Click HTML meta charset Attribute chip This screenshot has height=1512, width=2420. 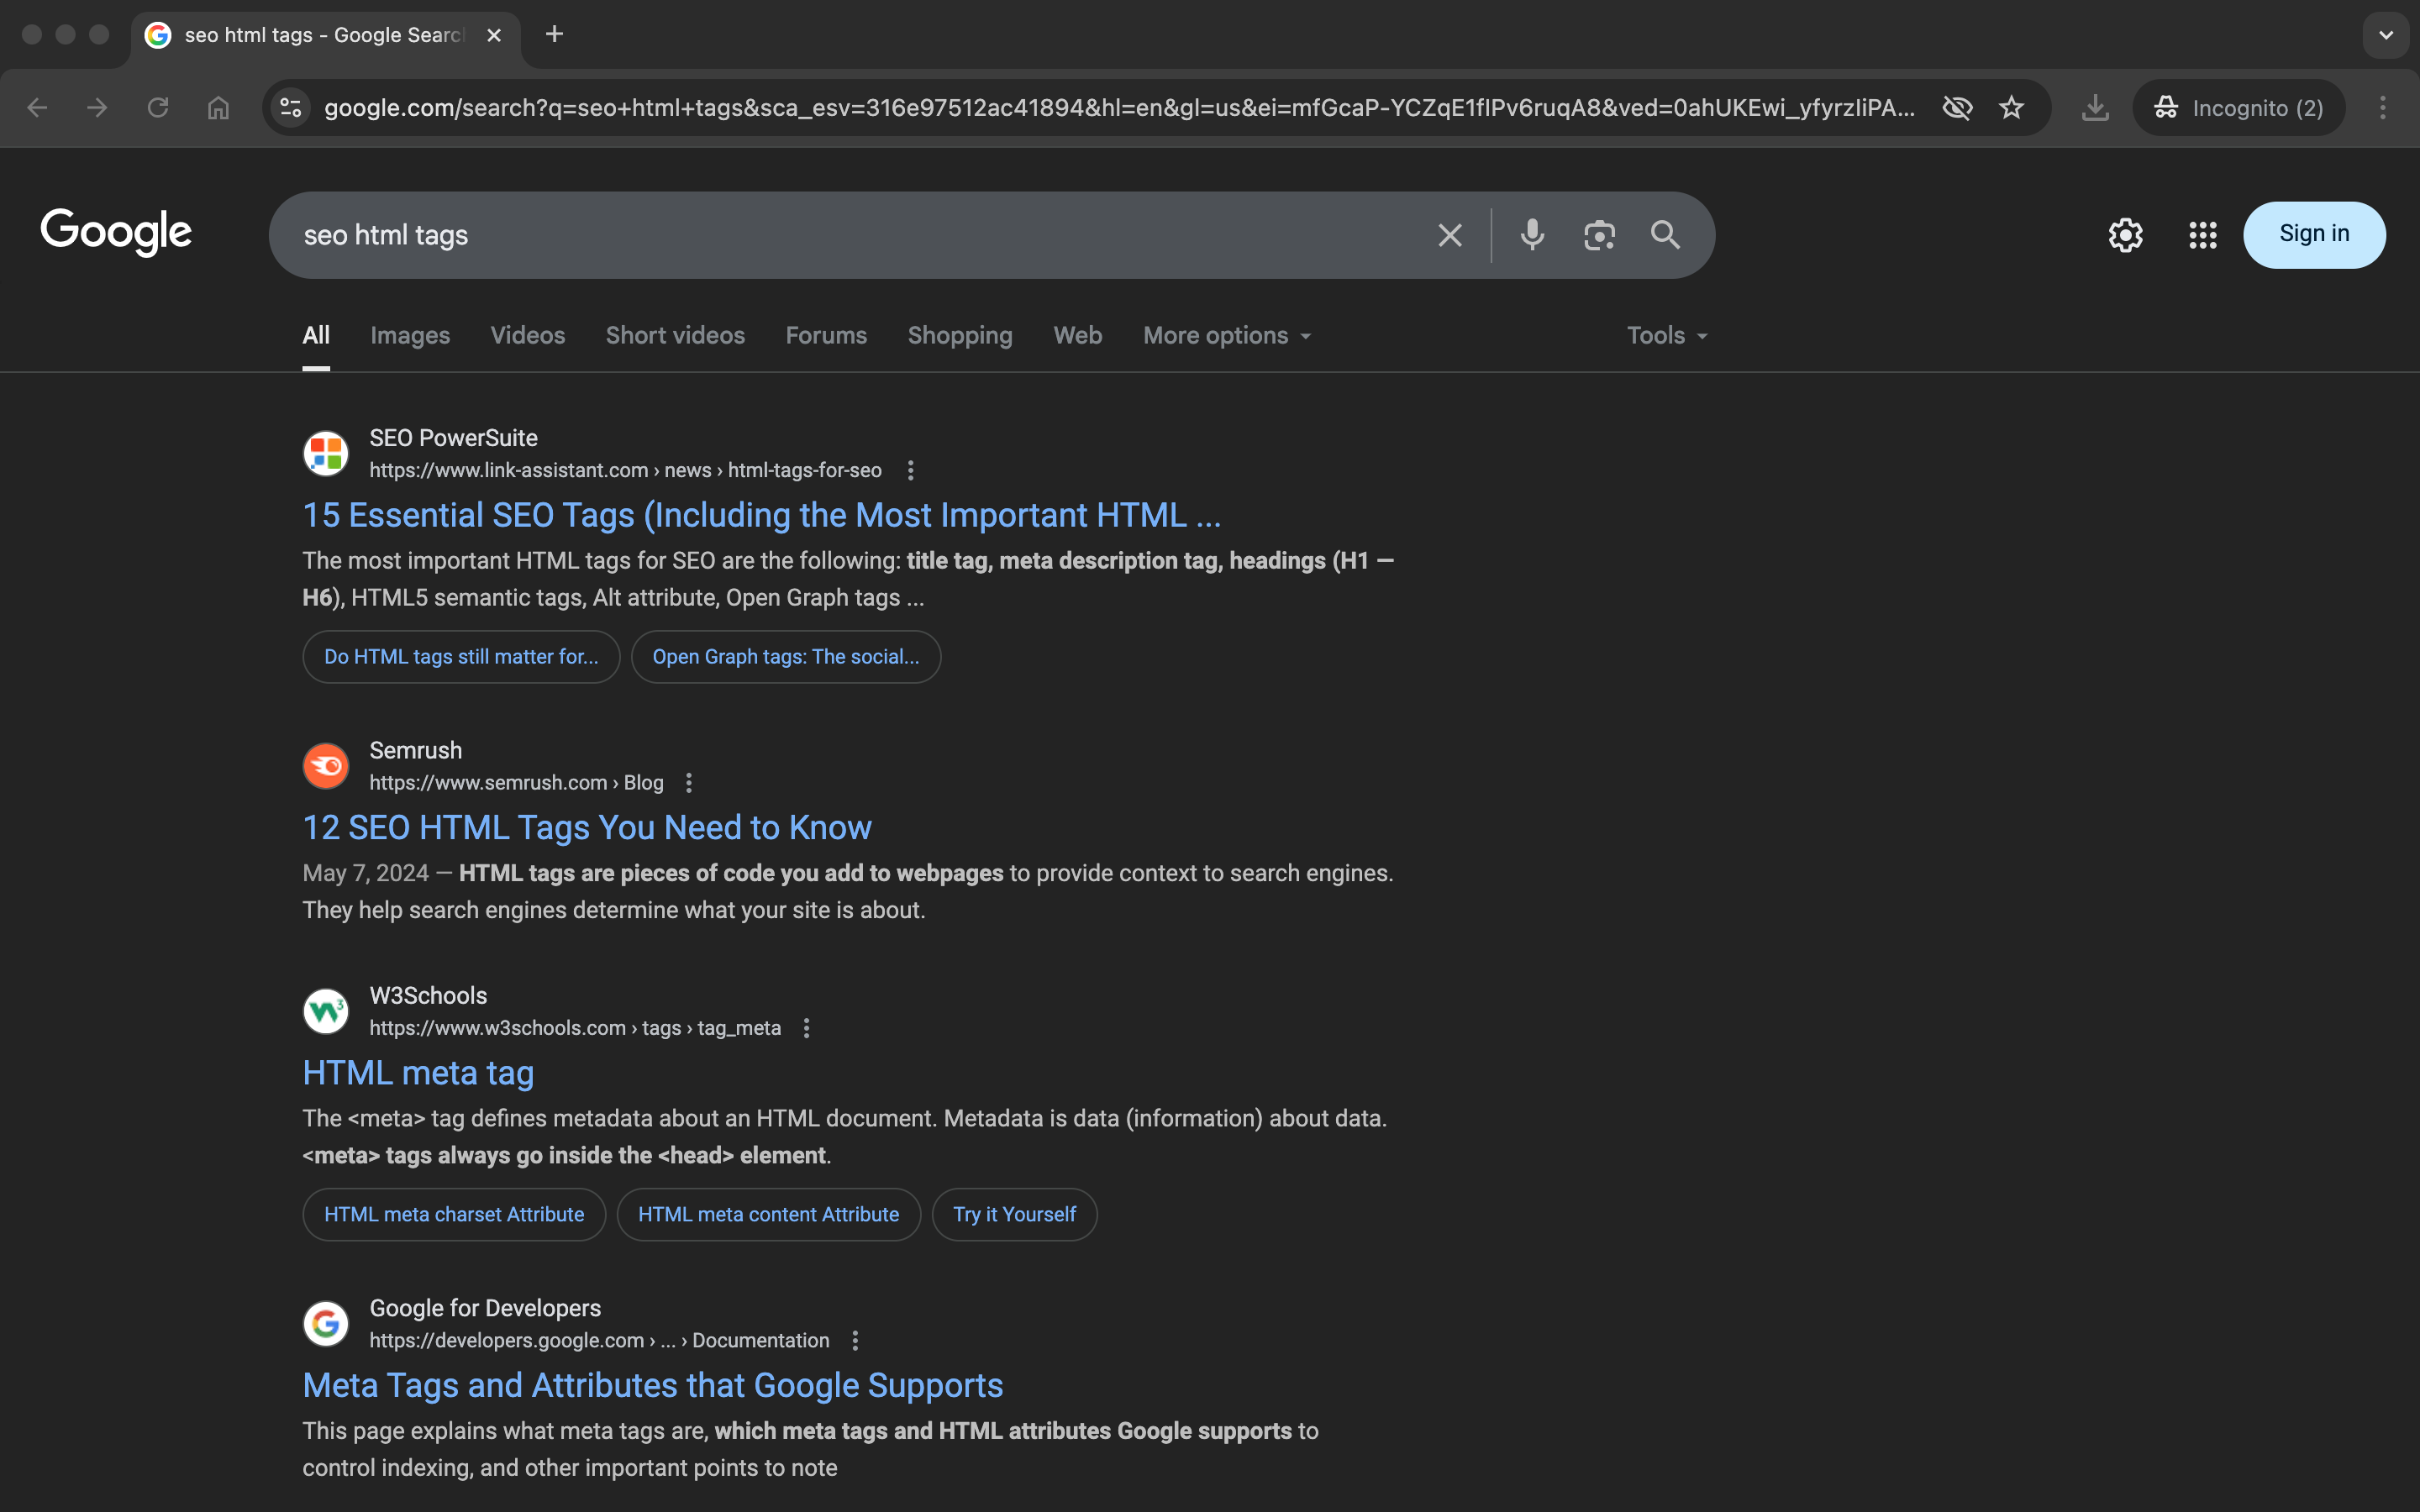(454, 1214)
